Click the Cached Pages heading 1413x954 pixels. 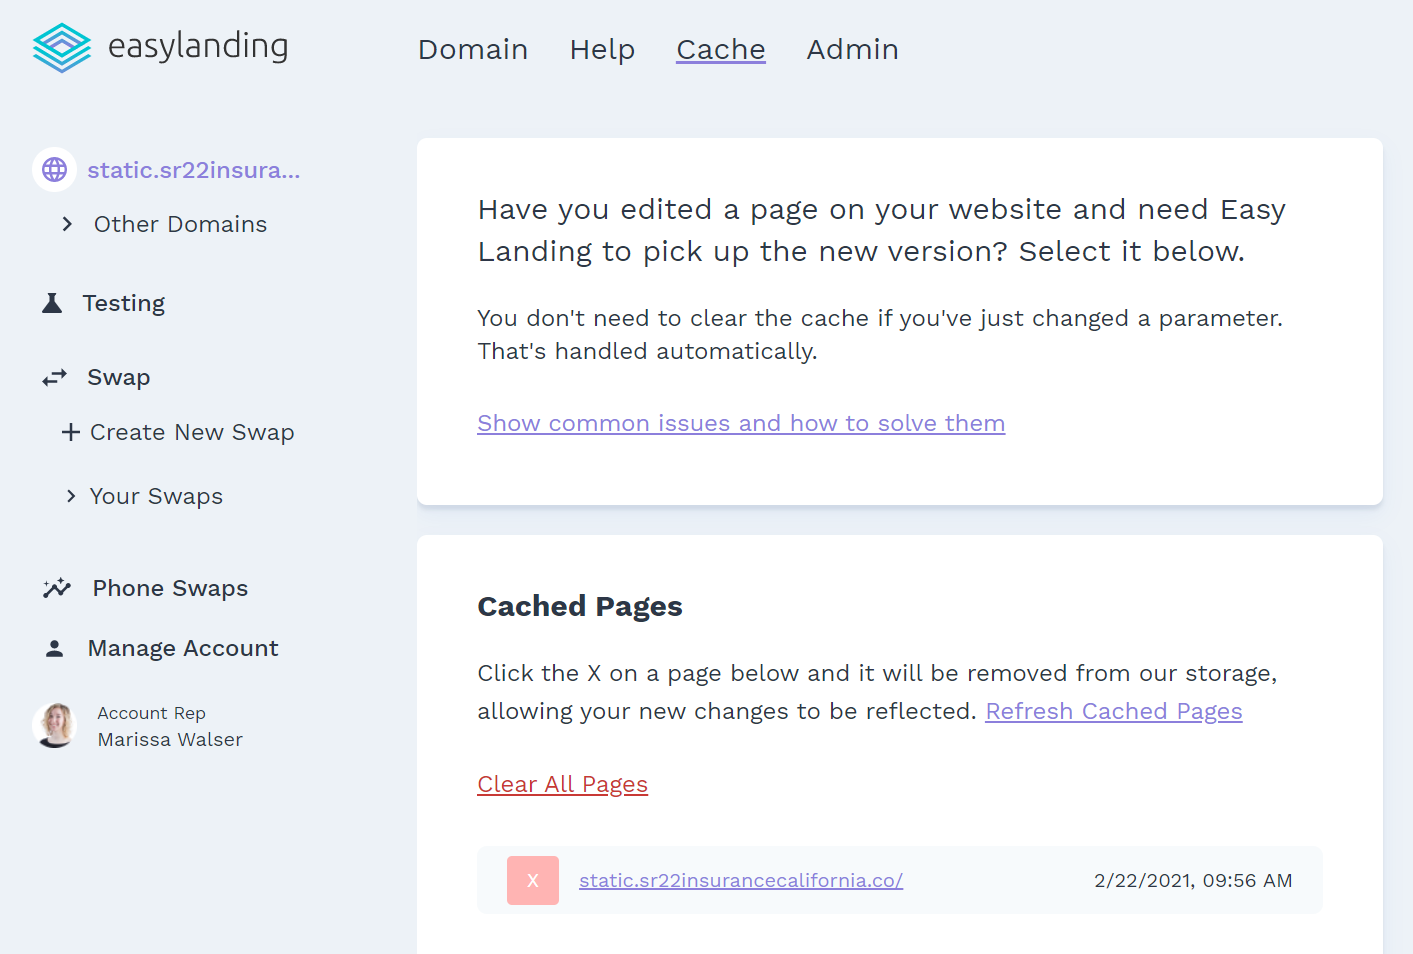click(580, 606)
